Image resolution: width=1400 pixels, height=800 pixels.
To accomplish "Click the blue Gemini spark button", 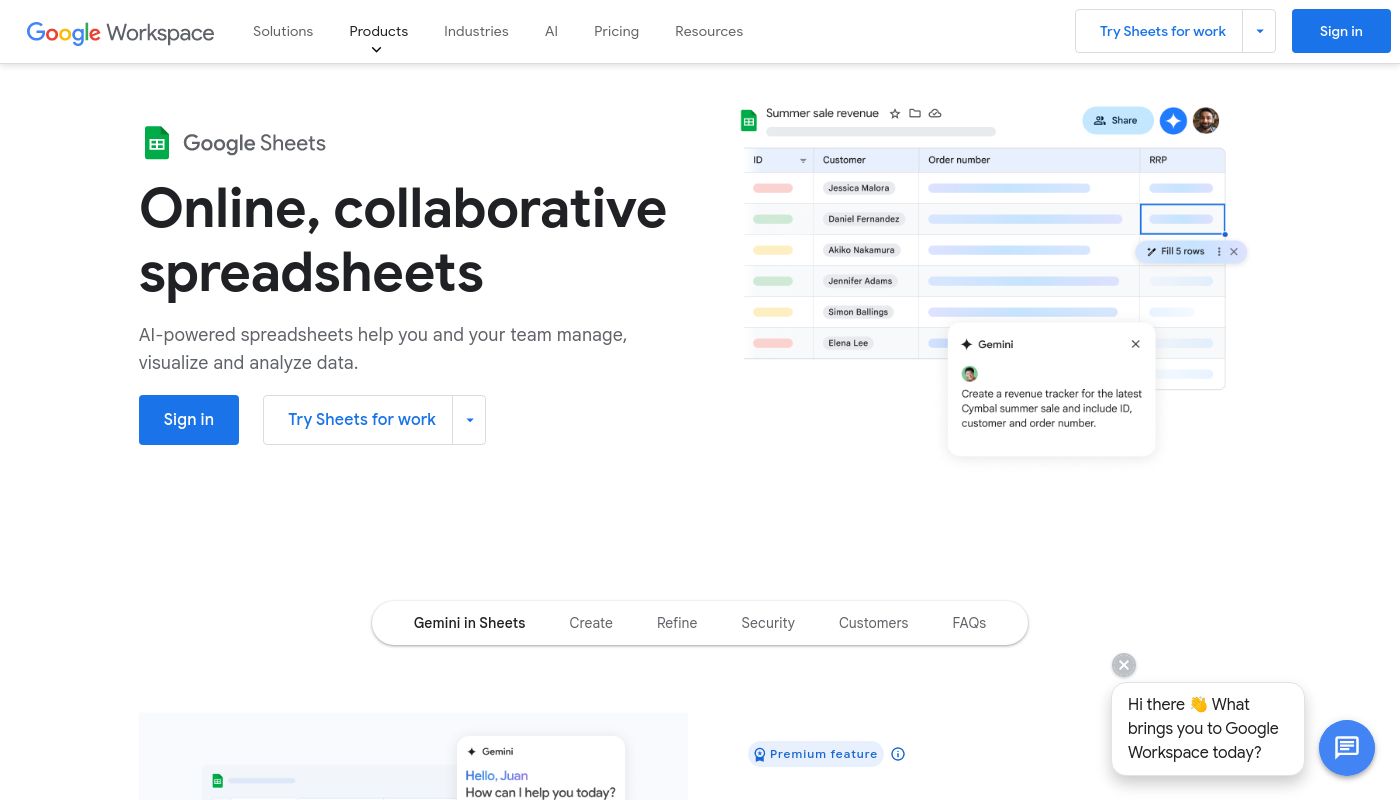I will (1173, 121).
